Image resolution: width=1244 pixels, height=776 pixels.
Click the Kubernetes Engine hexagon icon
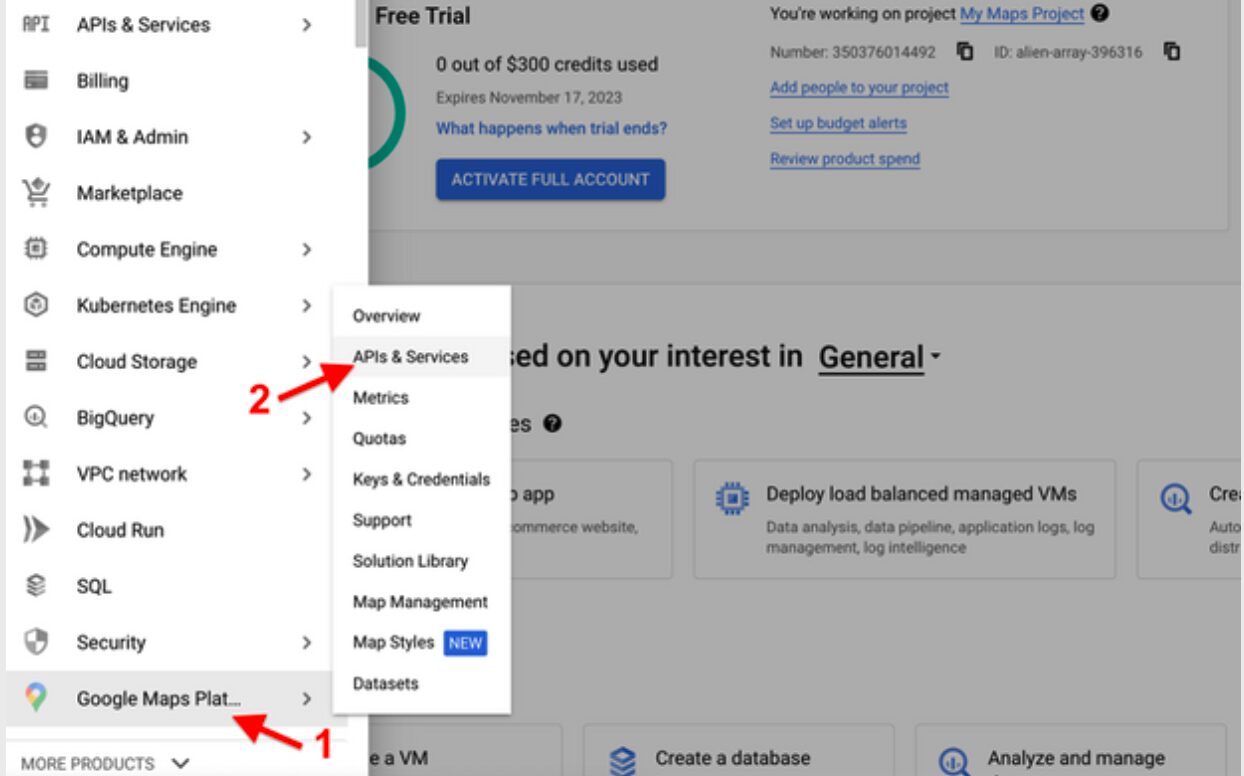36,305
